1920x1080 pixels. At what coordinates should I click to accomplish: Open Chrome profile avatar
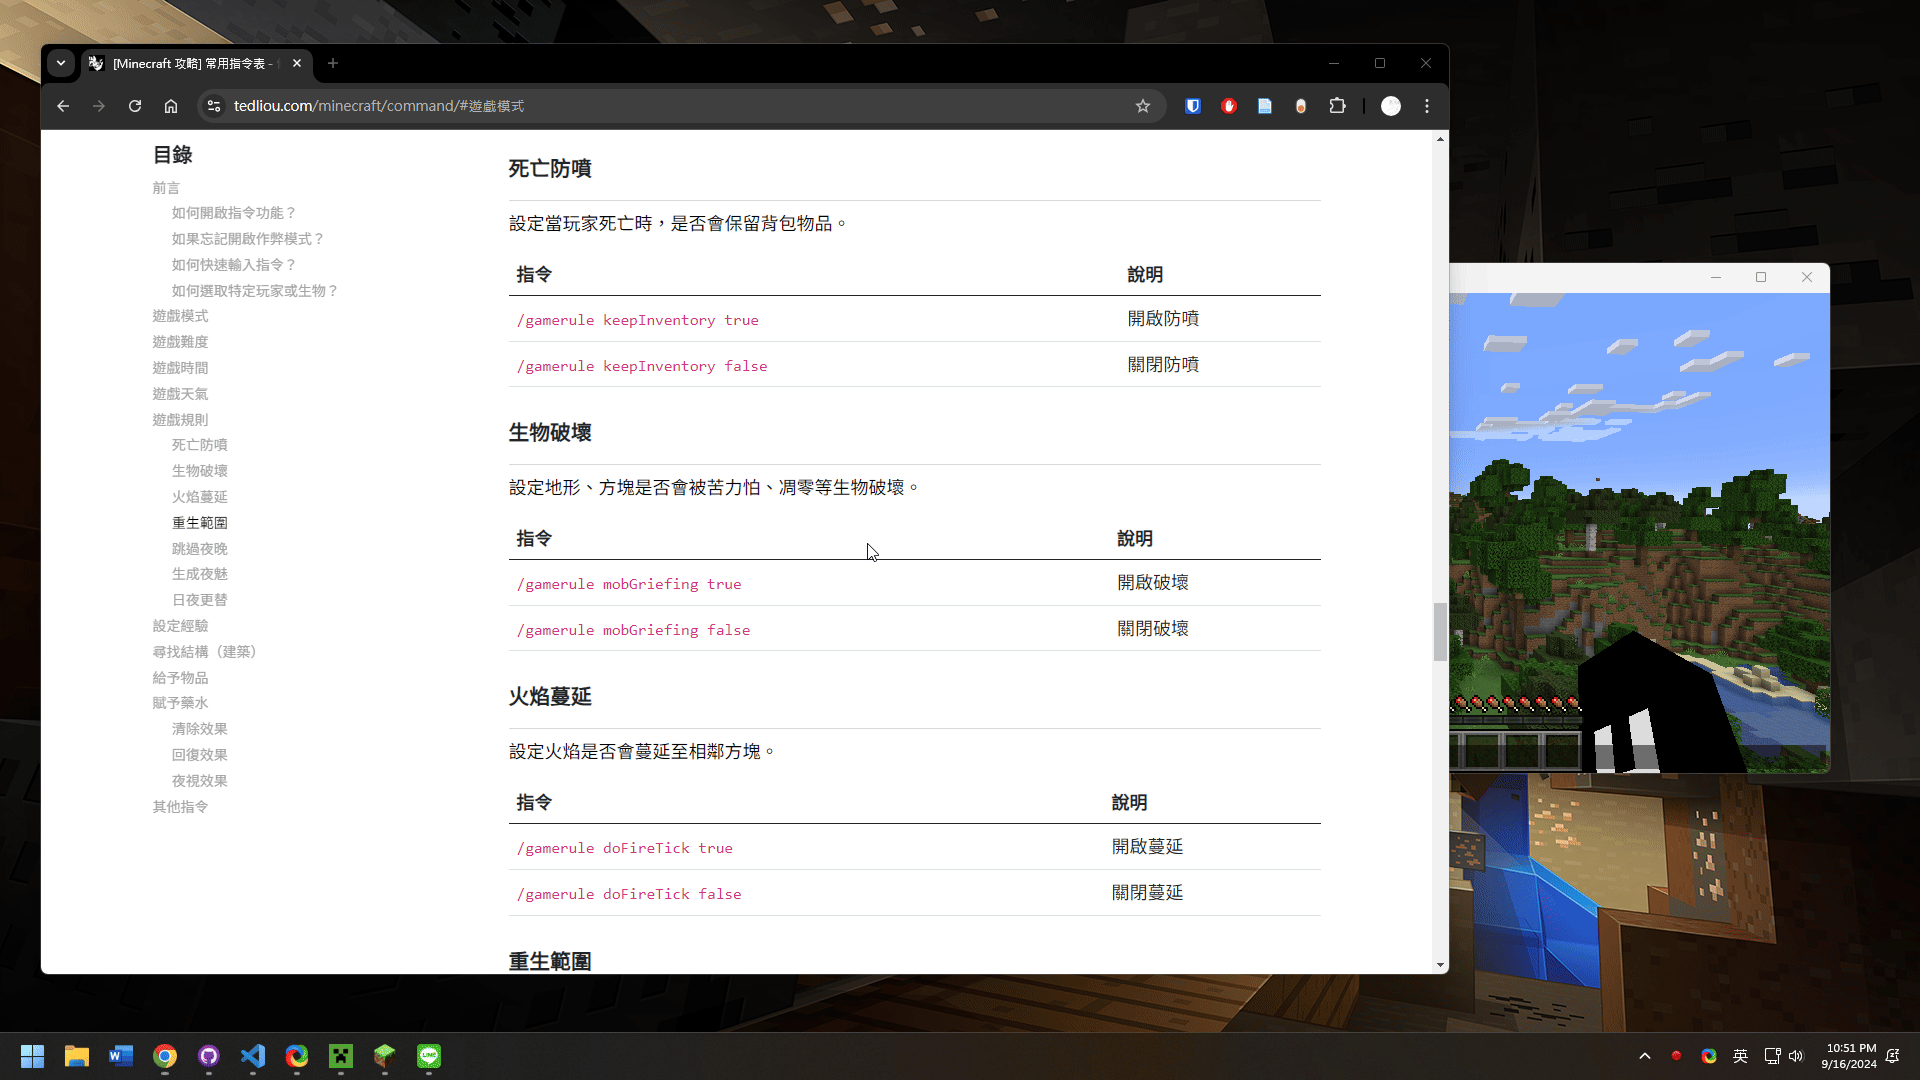[x=1391, y=106]
